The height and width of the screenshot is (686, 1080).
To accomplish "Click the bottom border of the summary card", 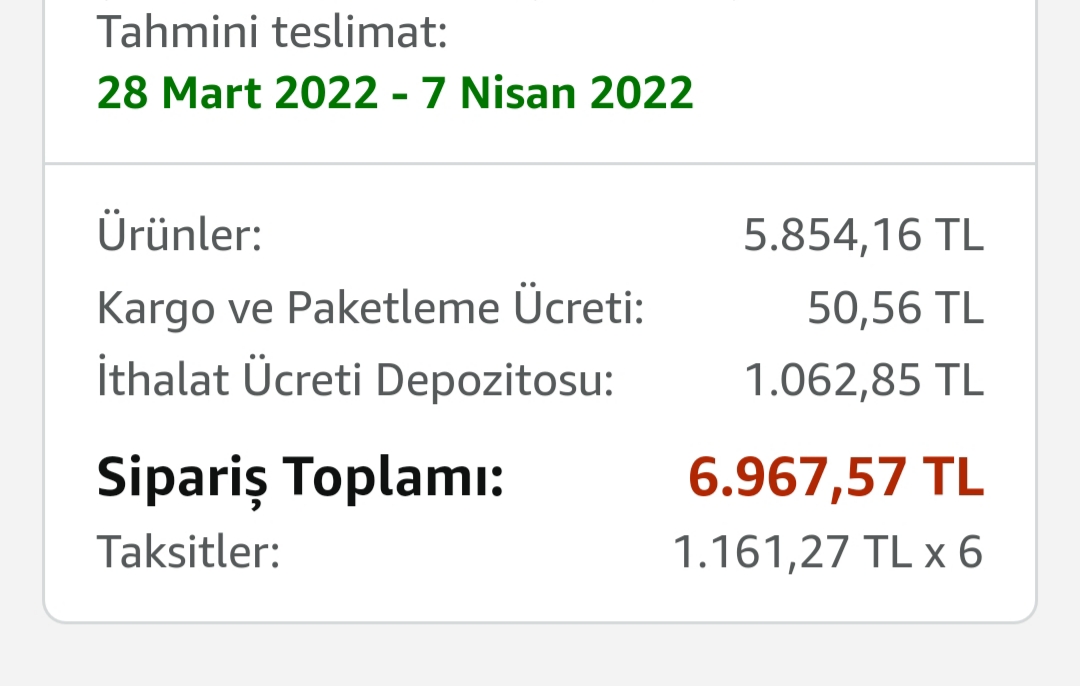I will (x=540, y=622).
